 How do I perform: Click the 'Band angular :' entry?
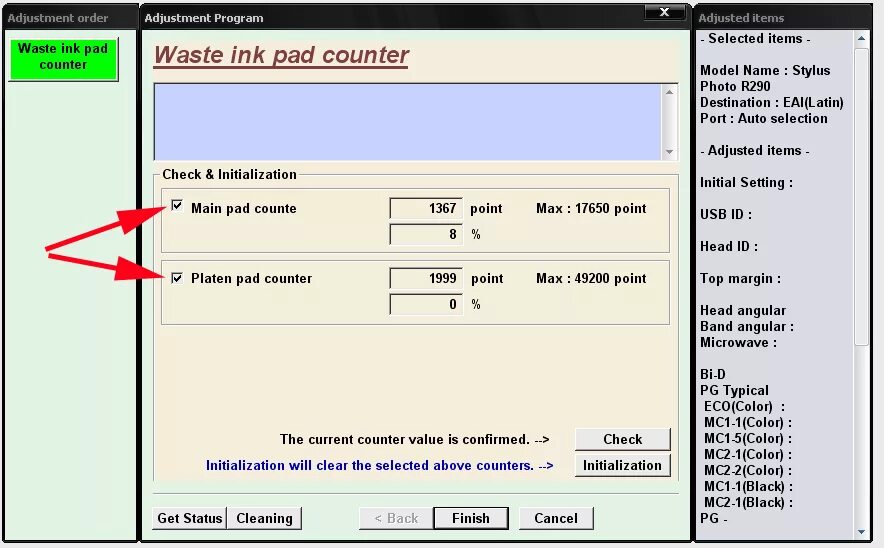(746, 326)
